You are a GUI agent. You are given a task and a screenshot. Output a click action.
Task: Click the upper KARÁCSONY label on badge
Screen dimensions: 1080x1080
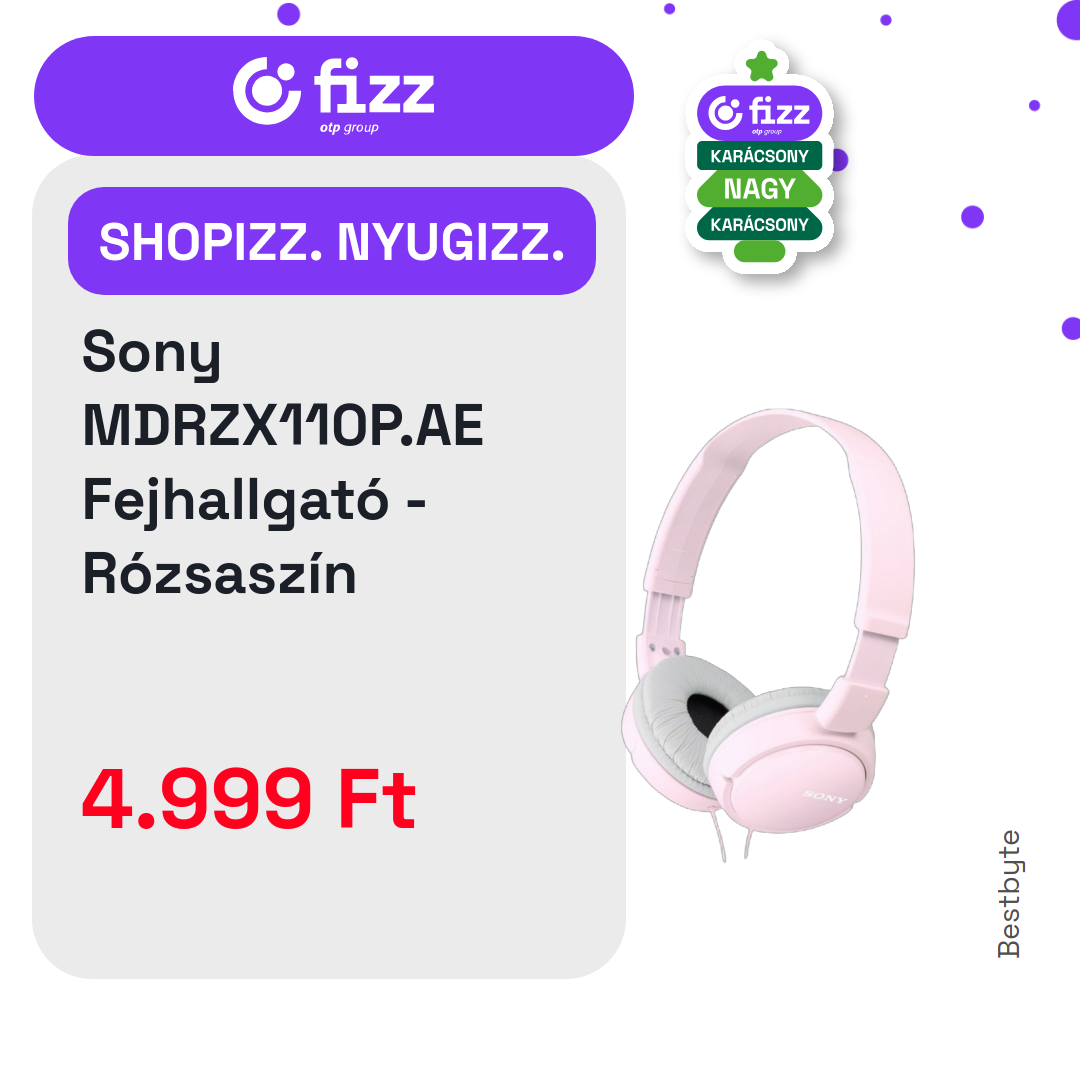point(759,156)
